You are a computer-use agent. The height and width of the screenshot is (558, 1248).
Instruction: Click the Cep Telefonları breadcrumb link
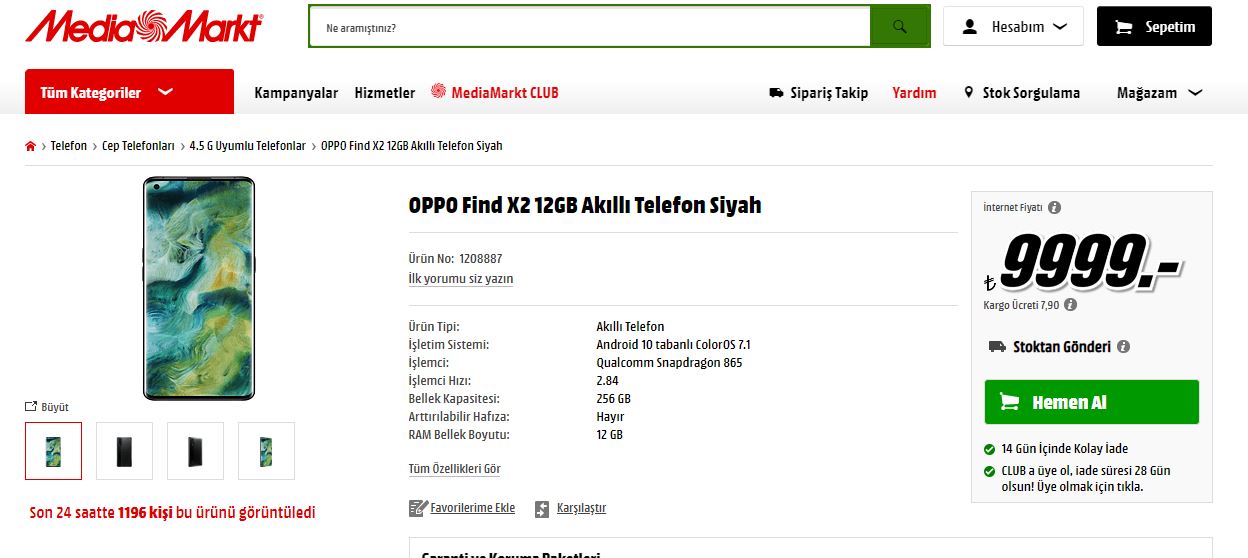pyautogui.click(x=138, y=146)
